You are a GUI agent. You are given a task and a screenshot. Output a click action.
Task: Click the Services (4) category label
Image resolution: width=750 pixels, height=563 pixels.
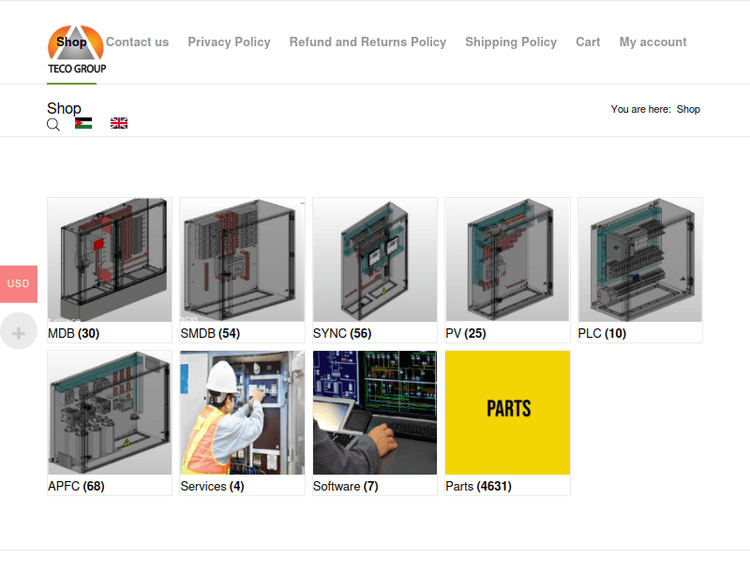[212, 487]
